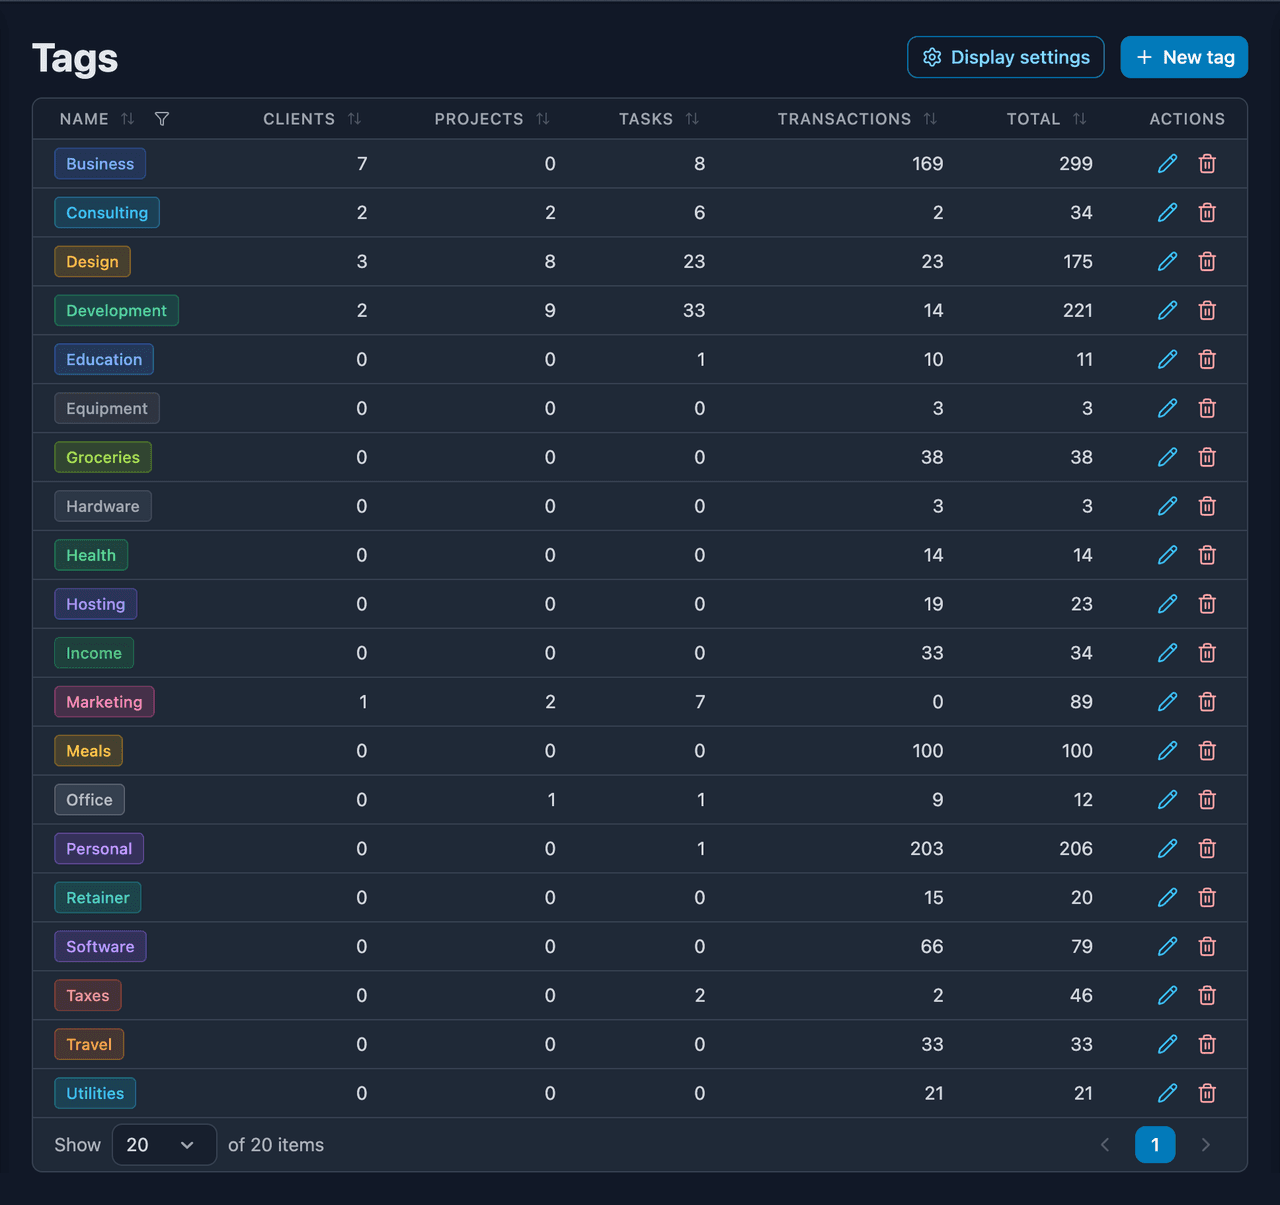
Task: Select the Groceries tag badge
Action: point(103,458)
